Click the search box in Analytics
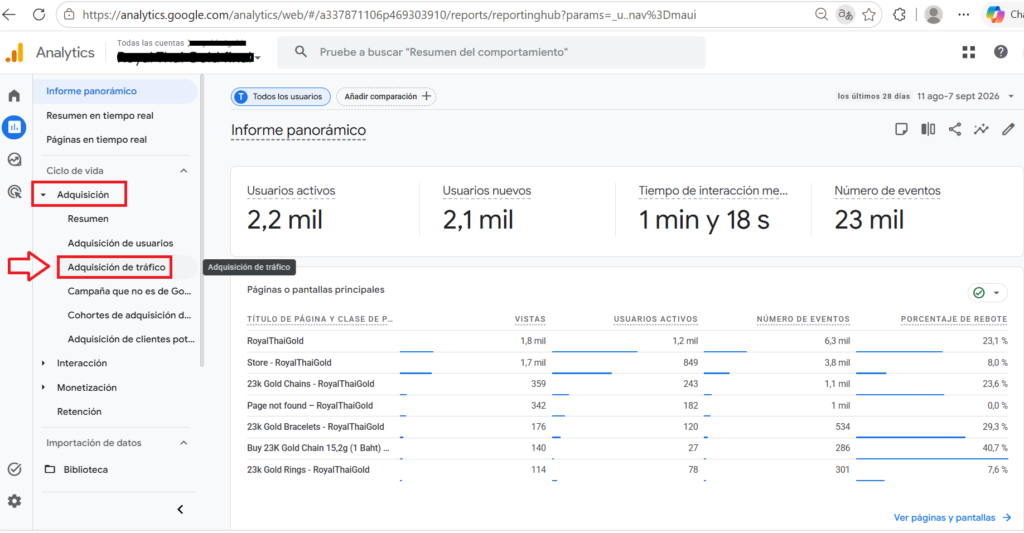Screen dimensions: 1024x533 click(x=491, y=52)
